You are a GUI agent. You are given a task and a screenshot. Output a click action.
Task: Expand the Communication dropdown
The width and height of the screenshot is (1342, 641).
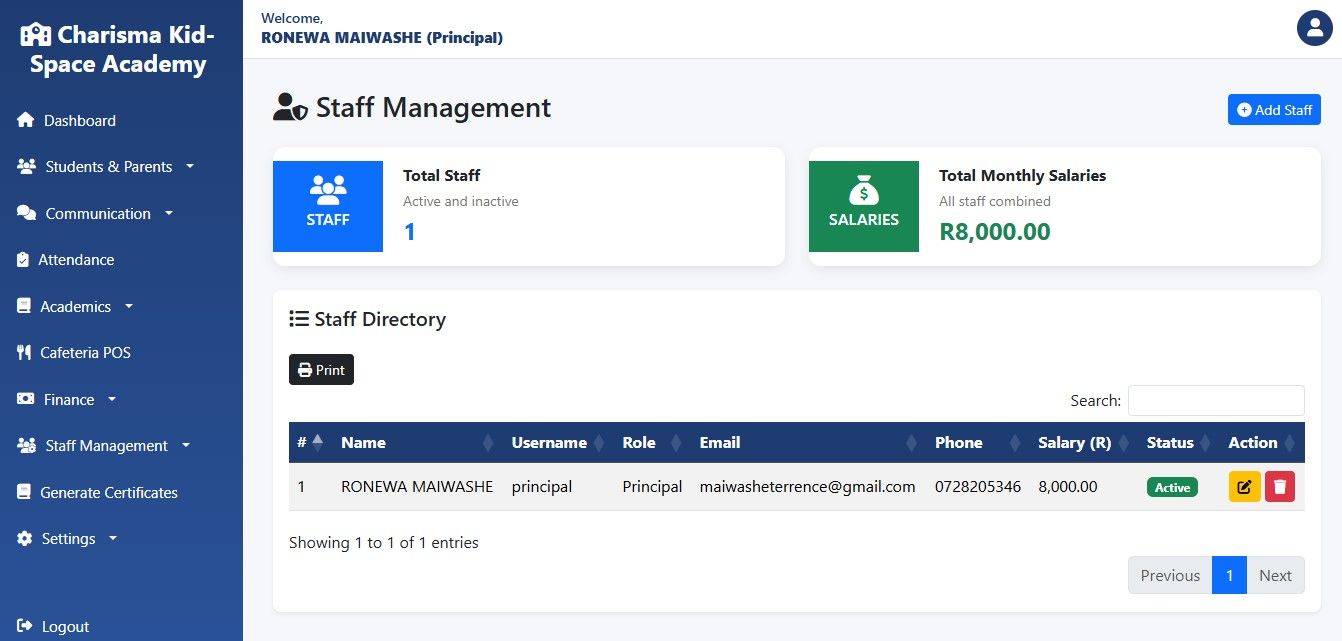click(95, 213)
